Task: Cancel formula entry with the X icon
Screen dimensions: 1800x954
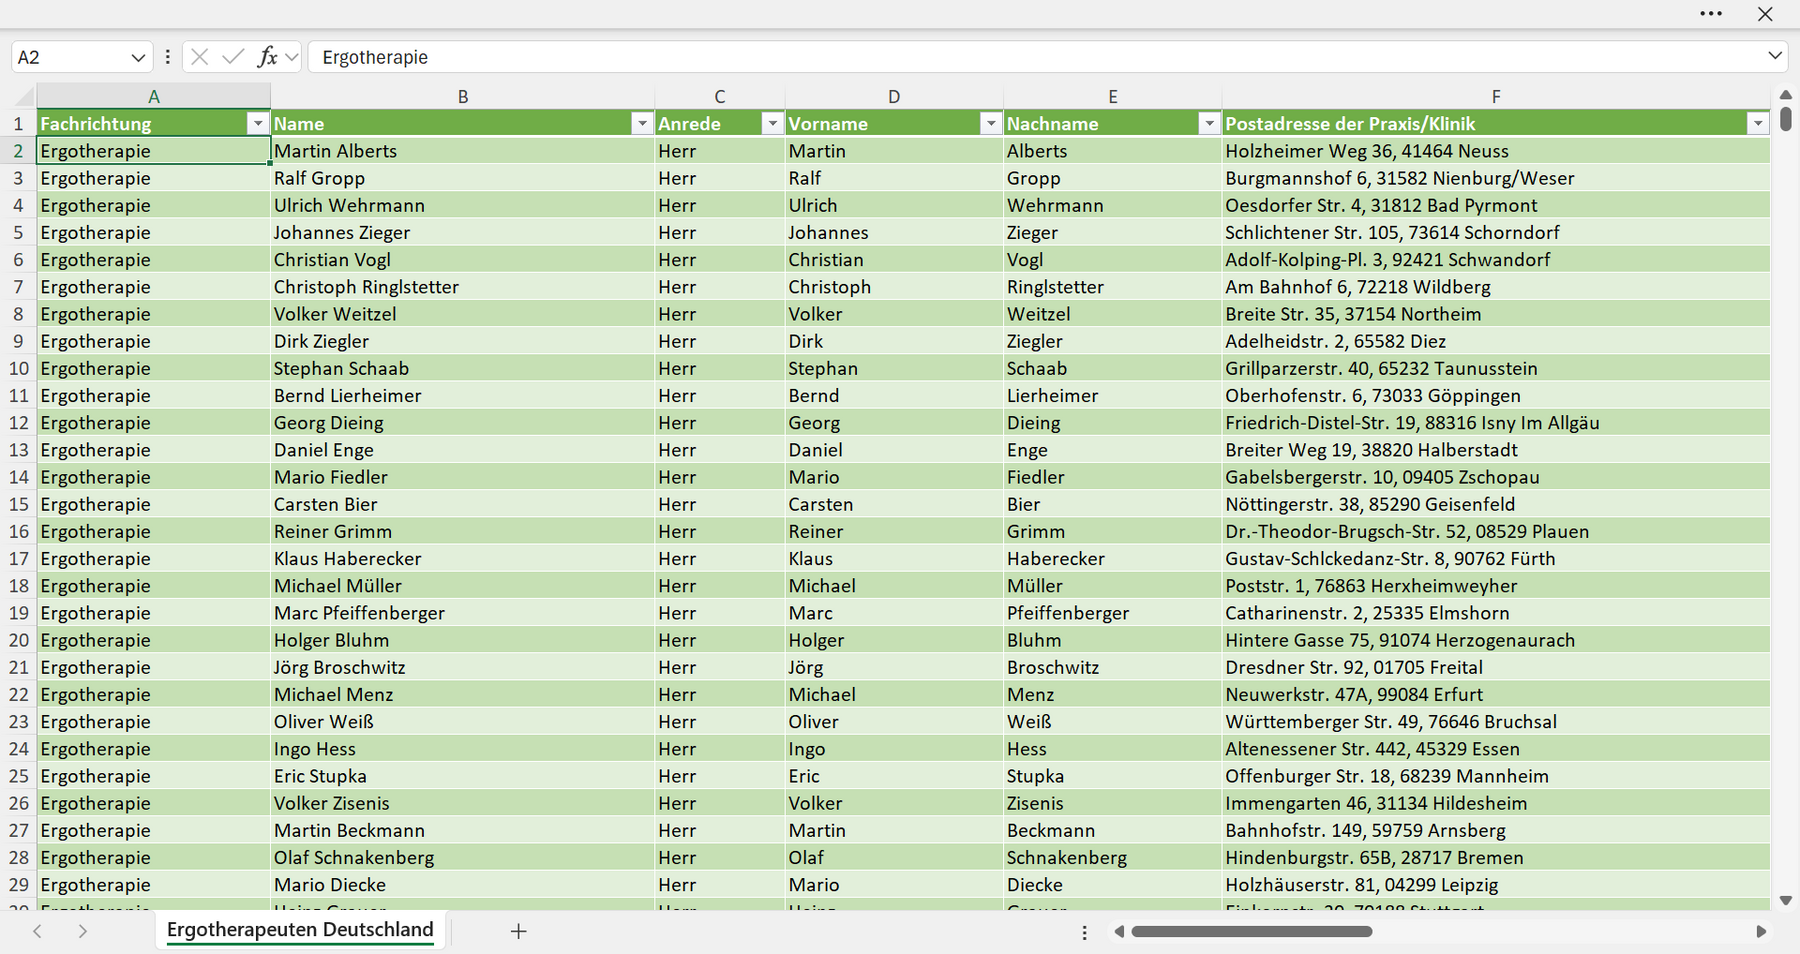Action: tap(200, 57)
